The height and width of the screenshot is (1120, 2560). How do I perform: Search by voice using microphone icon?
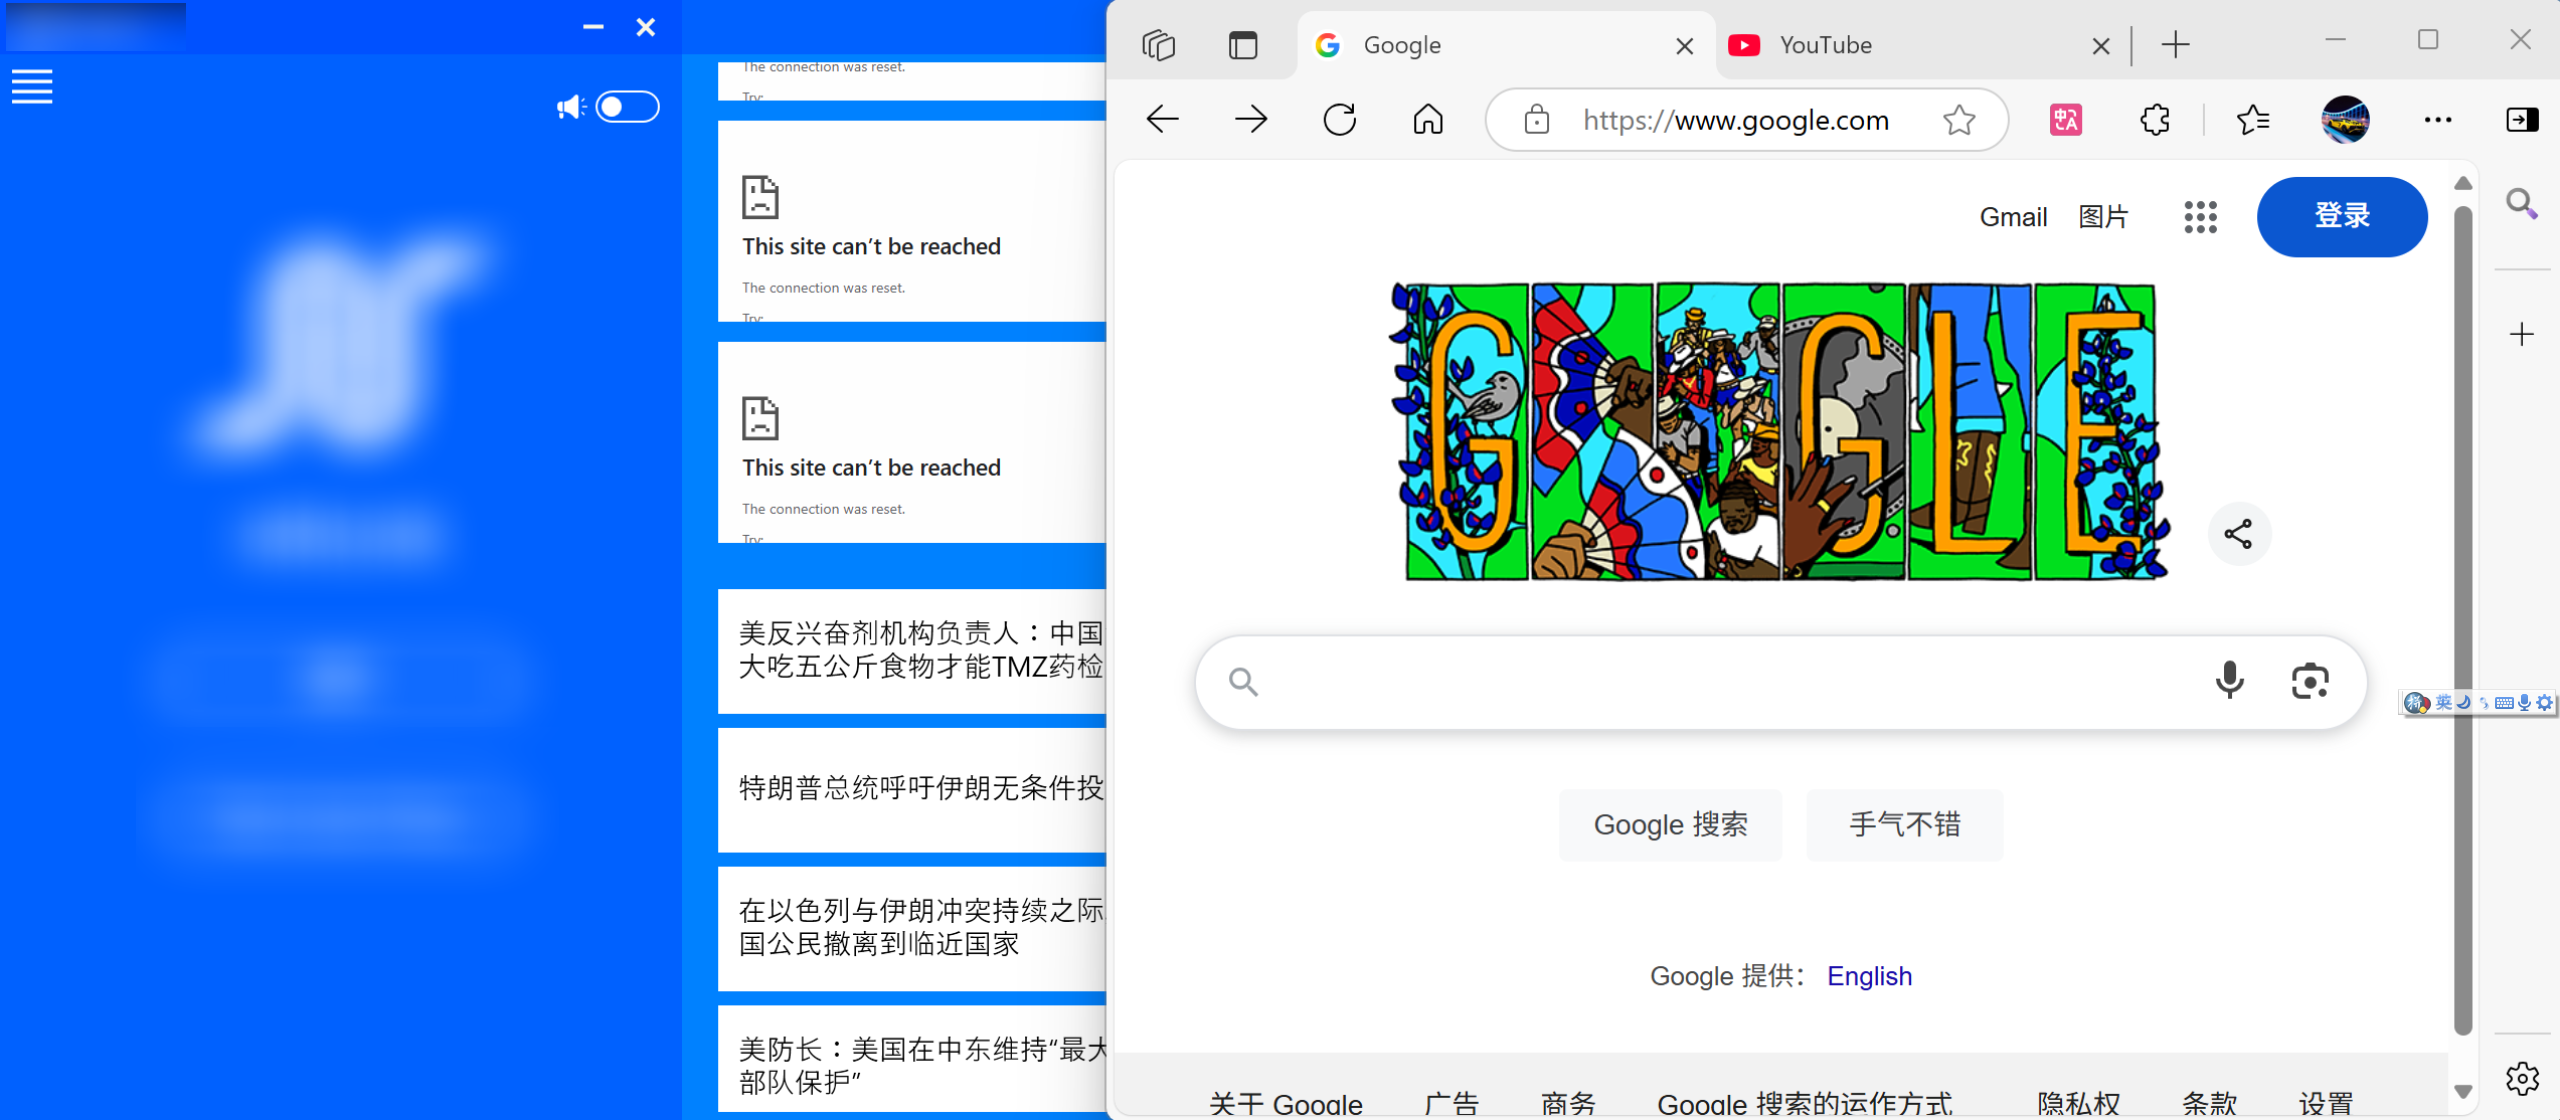pyautogui.click(x=2229, y=681)
